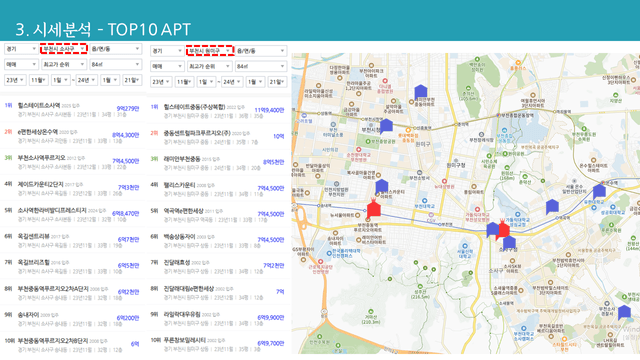Click 부천대학교 school icon on map

(x=424, y=201)
